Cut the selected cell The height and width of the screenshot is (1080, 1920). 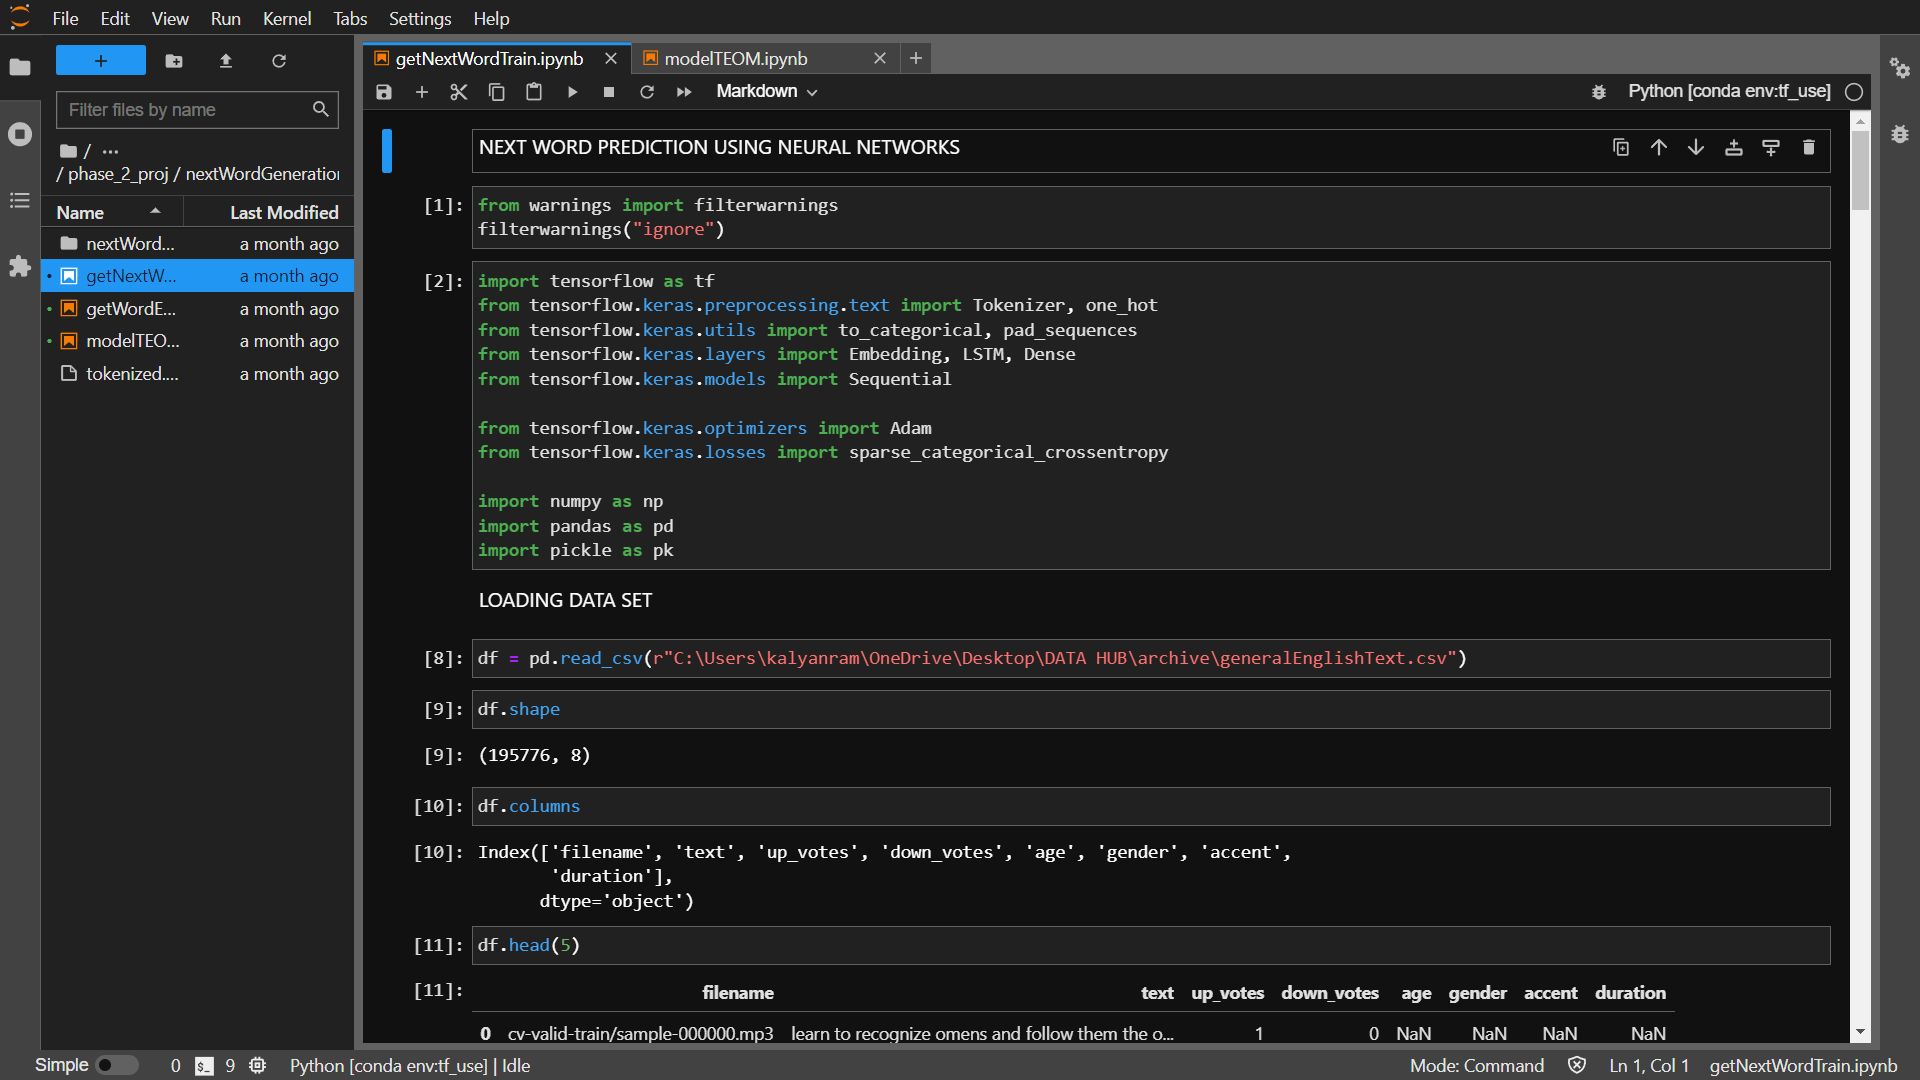459,92
